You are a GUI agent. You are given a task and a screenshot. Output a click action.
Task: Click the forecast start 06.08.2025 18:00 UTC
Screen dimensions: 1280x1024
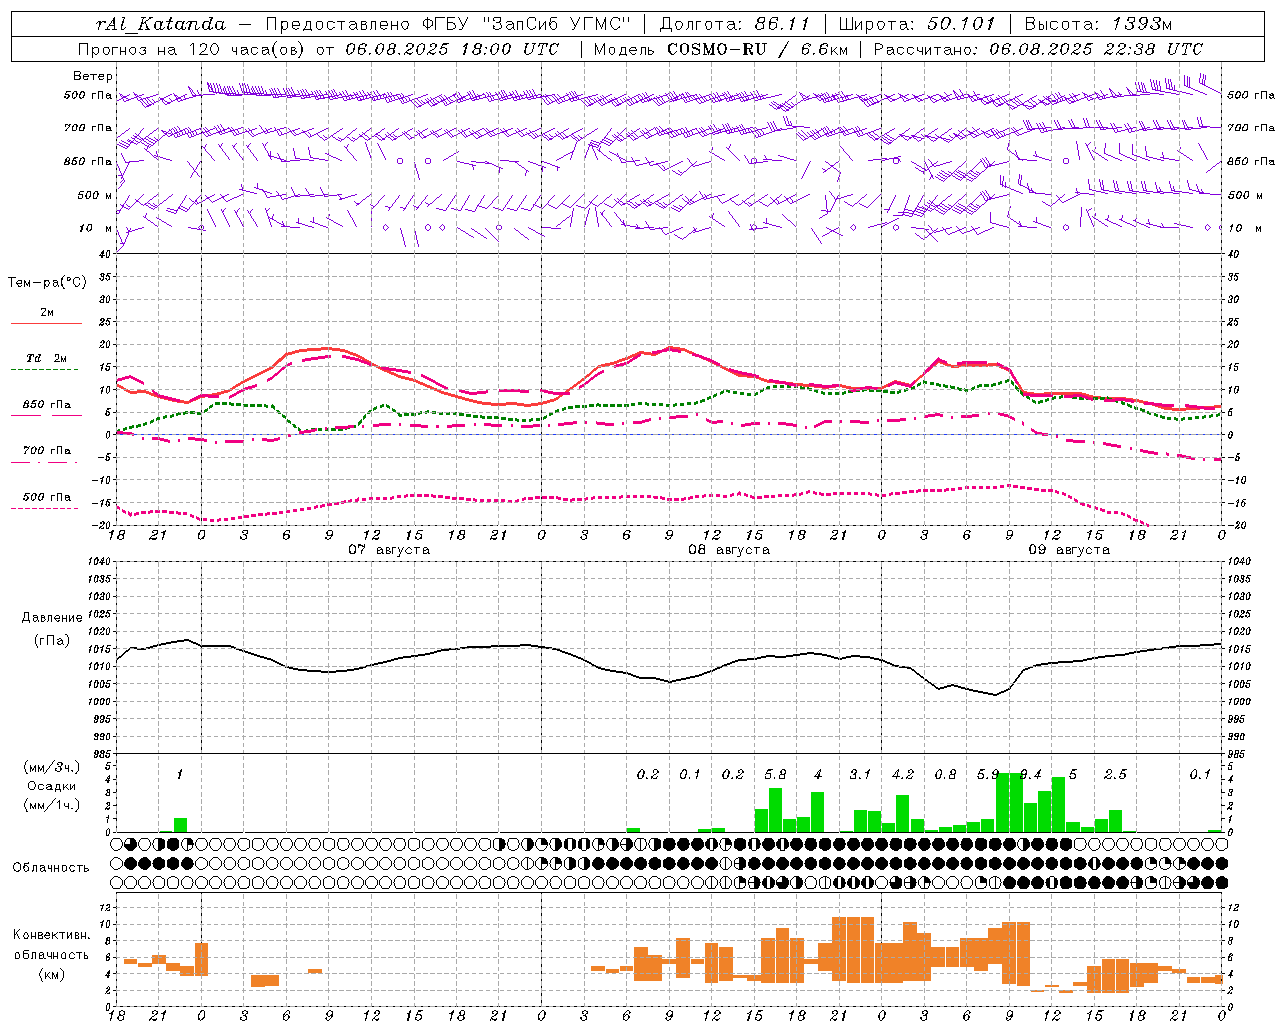(452, 49)
